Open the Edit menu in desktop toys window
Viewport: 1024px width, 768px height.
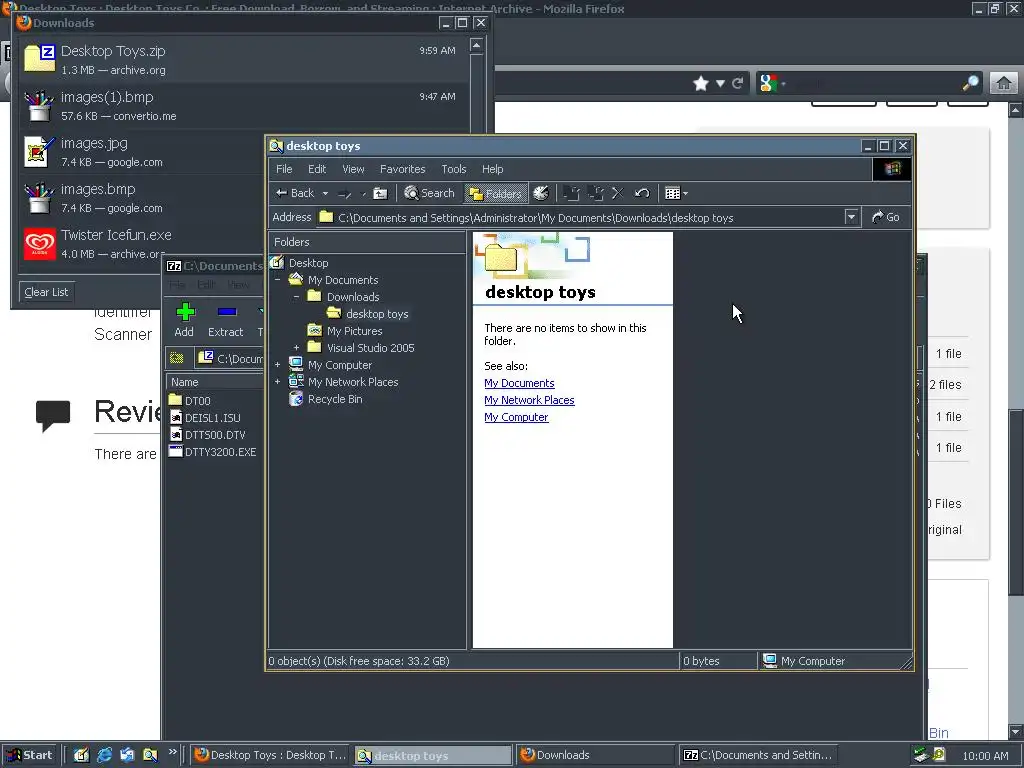coord(317,169)
